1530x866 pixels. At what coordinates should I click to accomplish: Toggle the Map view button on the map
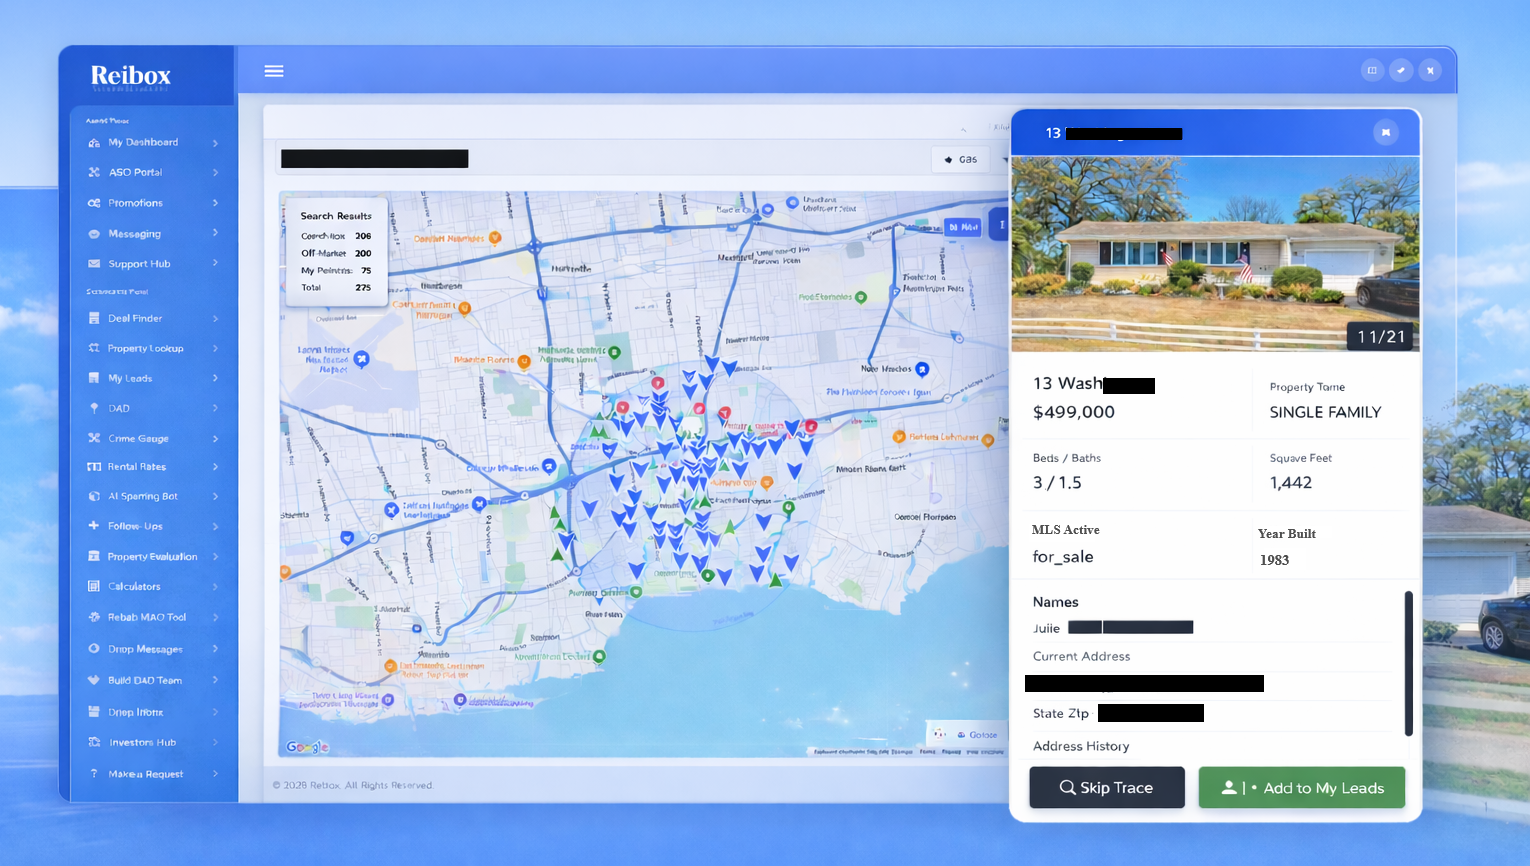click(964, 227)
